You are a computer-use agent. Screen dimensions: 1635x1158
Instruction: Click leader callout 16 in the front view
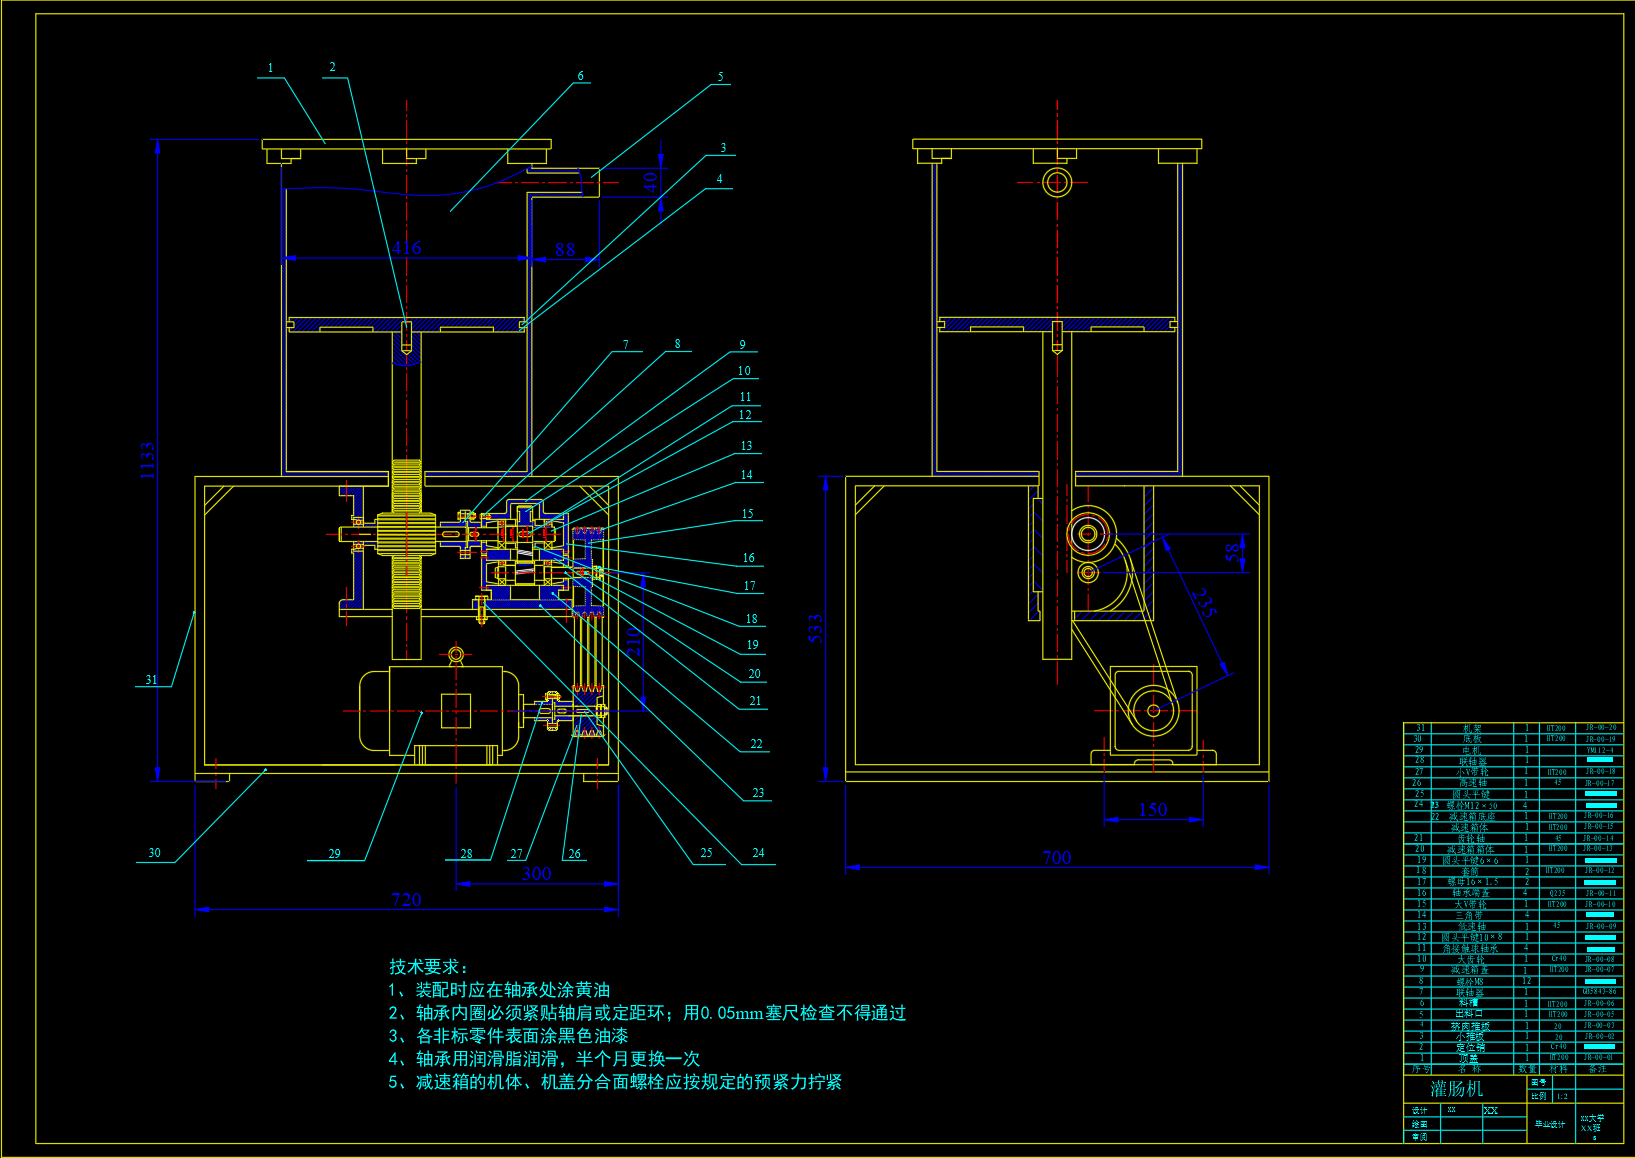[x=749, y=558]
